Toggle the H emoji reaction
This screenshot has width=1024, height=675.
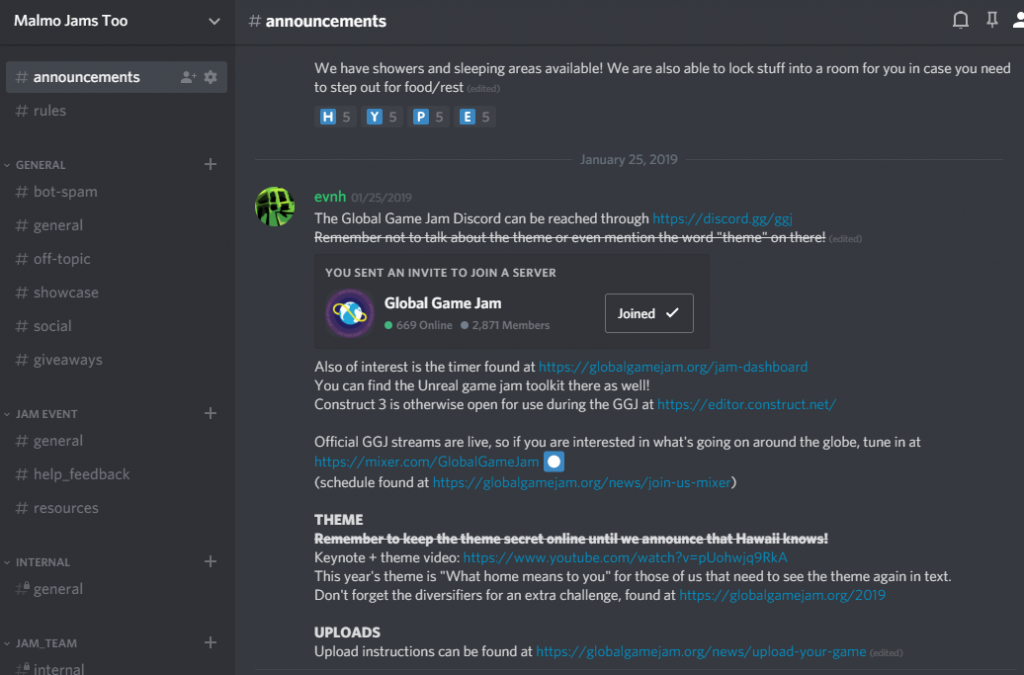335,117
